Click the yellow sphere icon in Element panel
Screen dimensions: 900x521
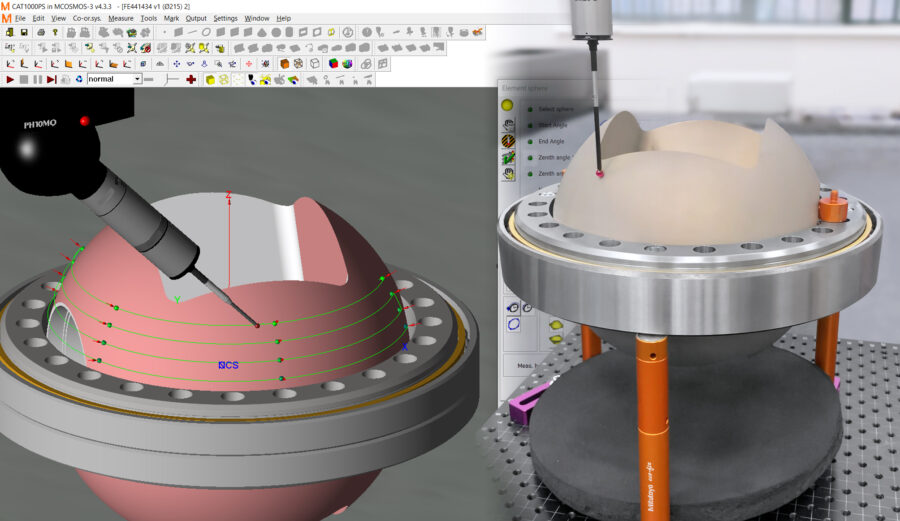coord(508,106)
